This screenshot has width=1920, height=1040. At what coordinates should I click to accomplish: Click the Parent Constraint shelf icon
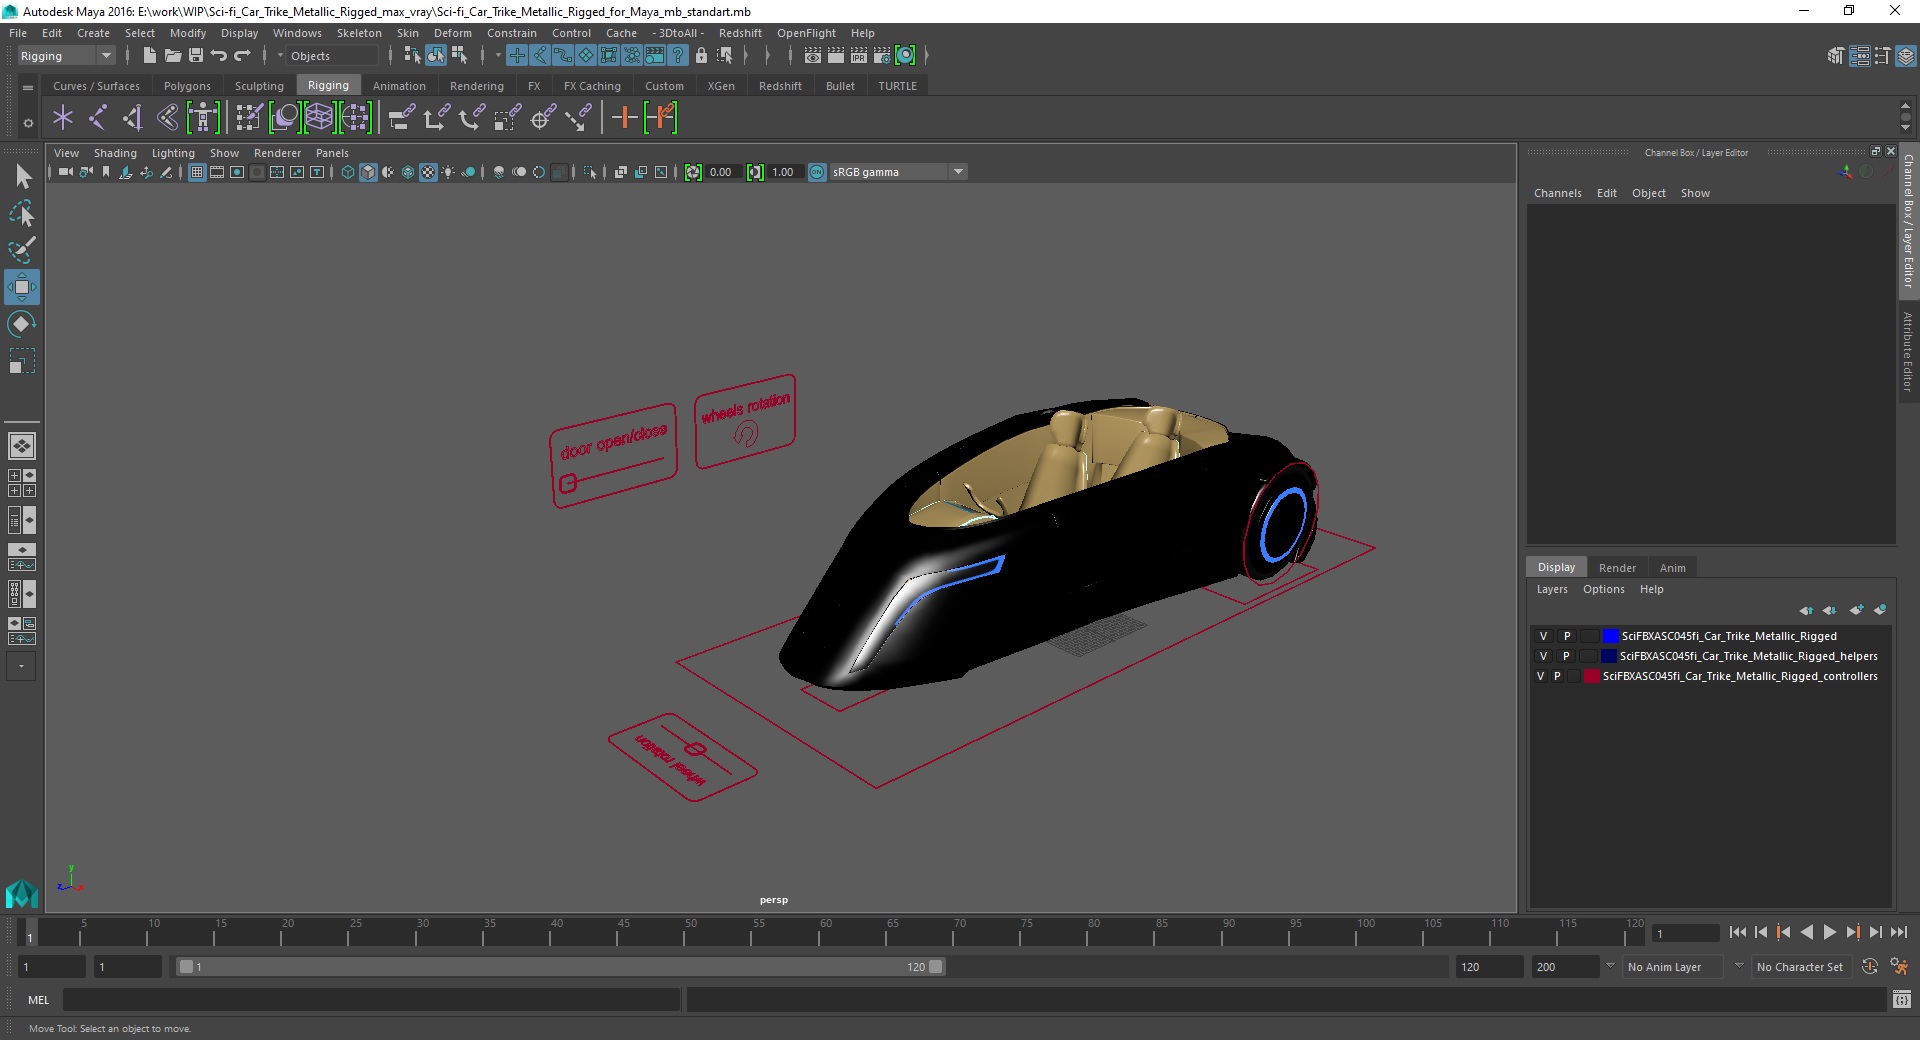(403, 118)
